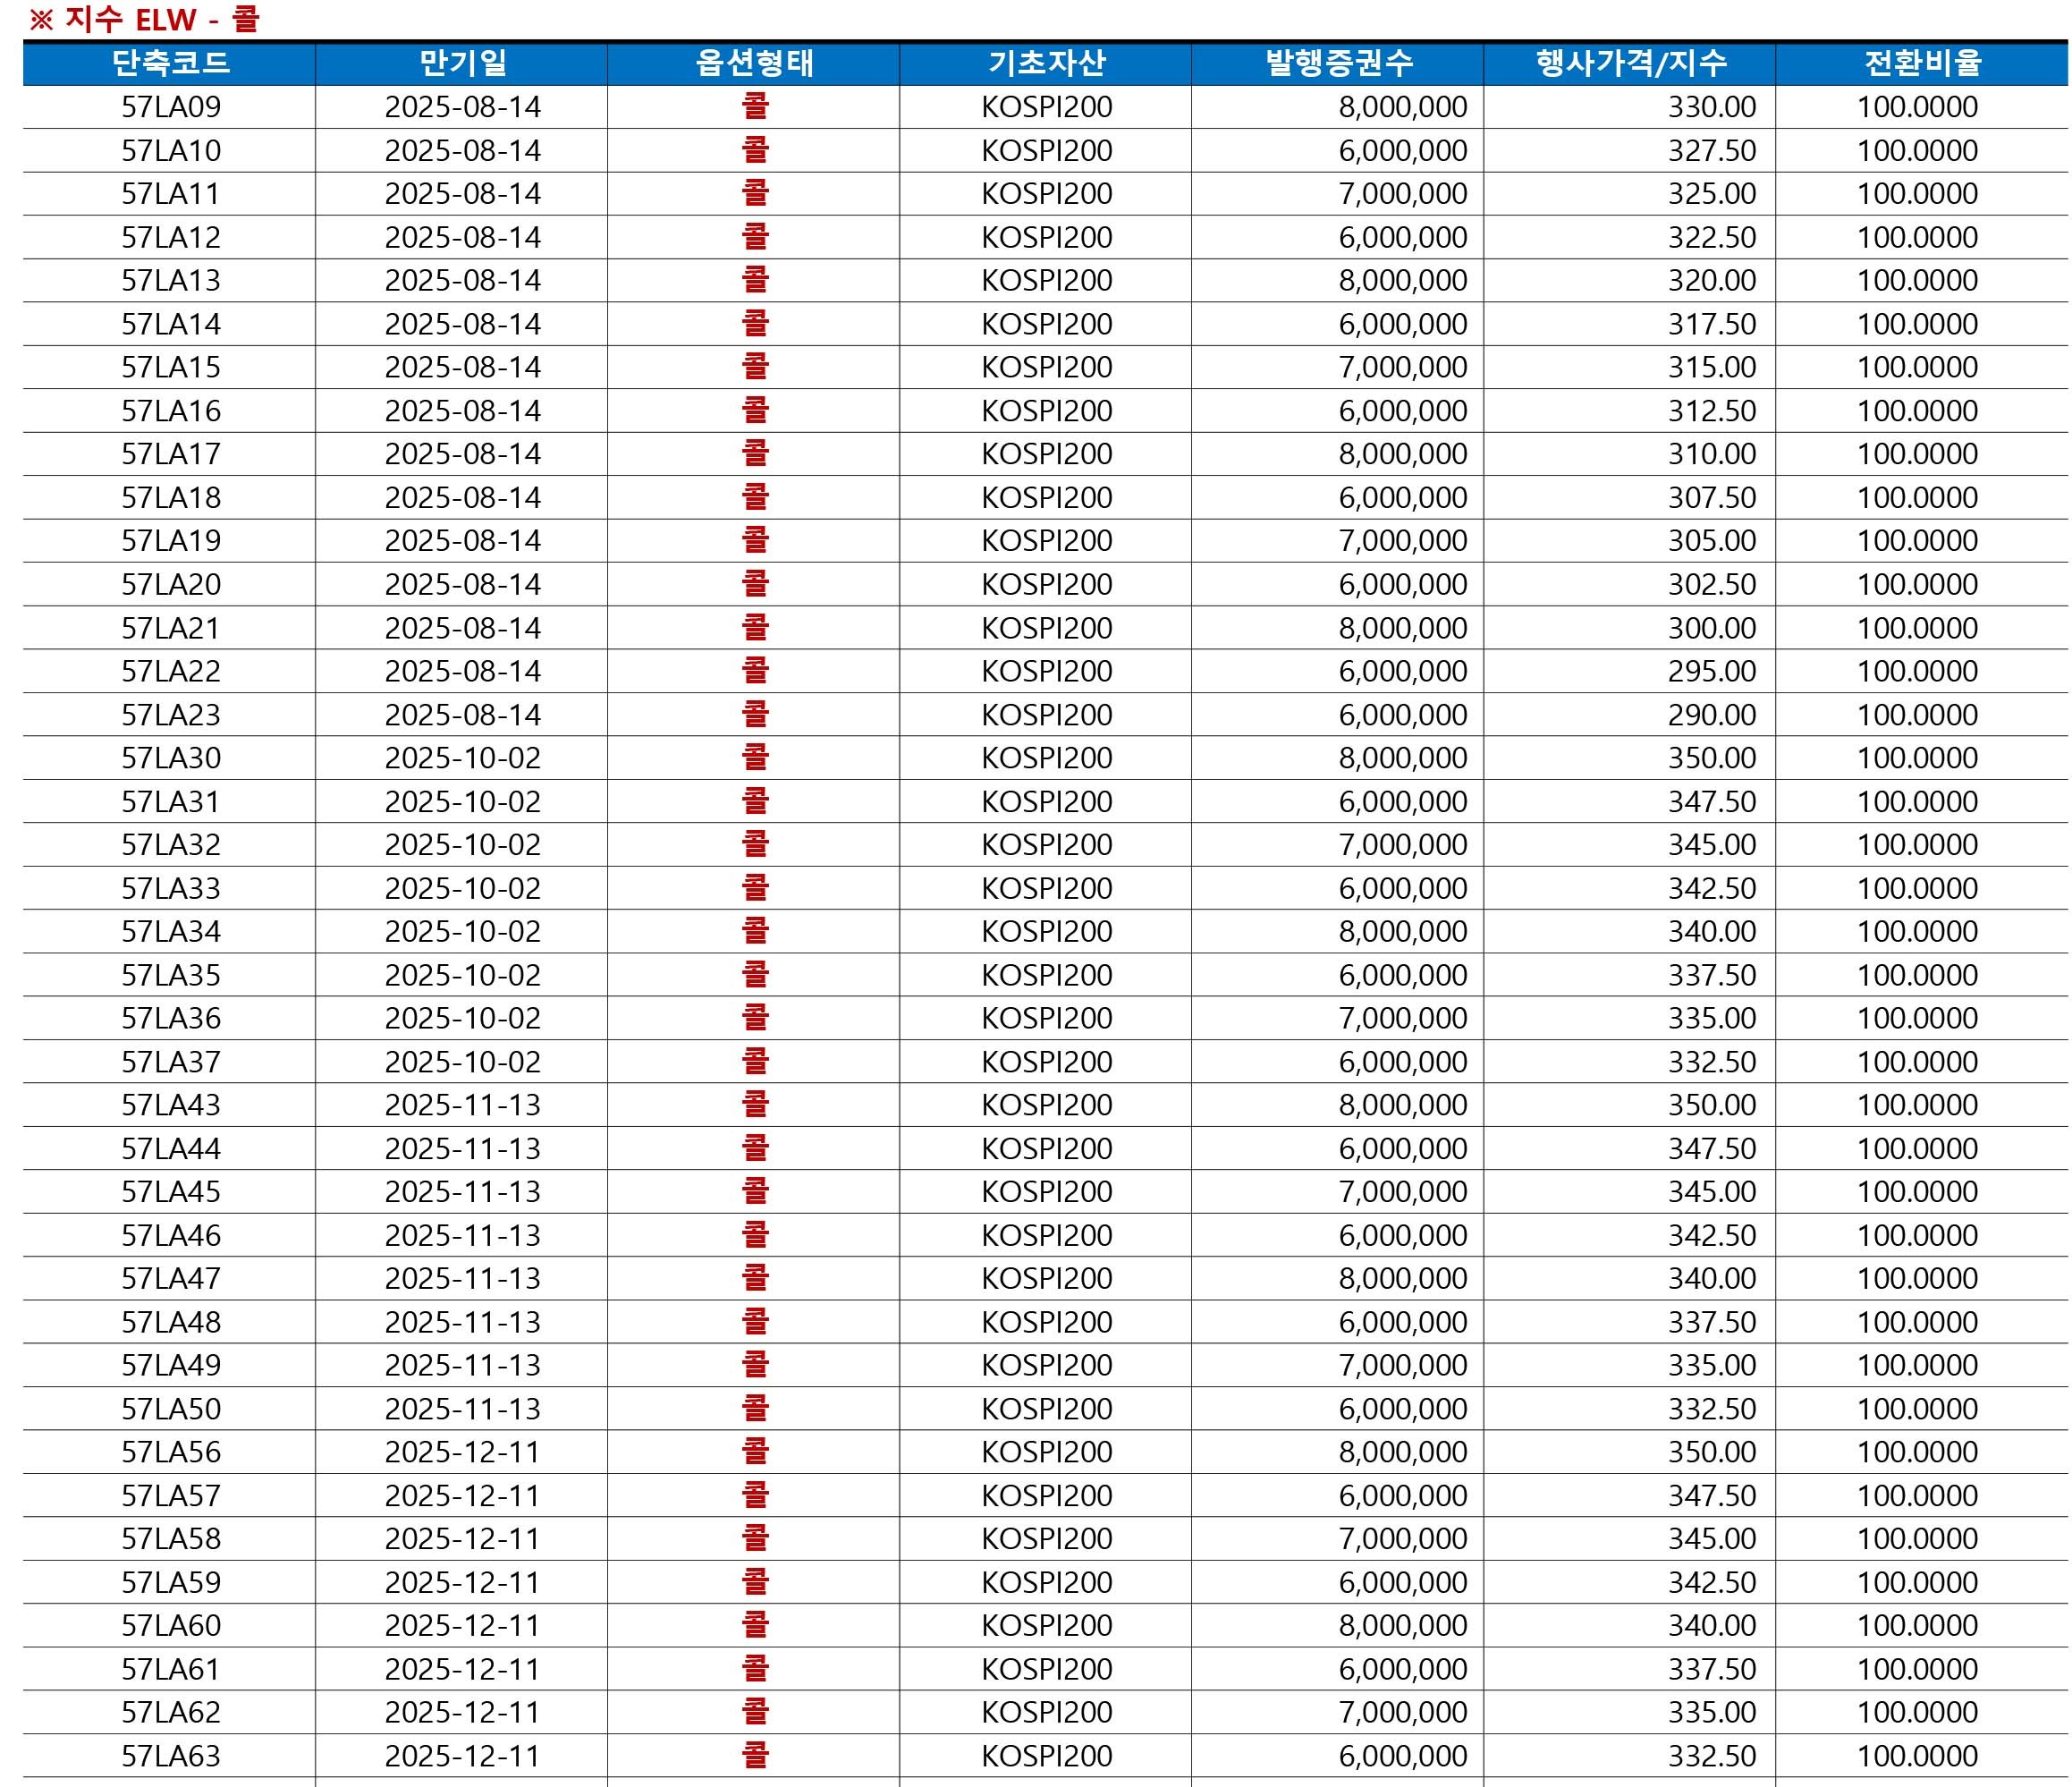Click strike price 327.50 in row 57LA10
The width and height of the screenshot is (2072, 1787).
1711,151
